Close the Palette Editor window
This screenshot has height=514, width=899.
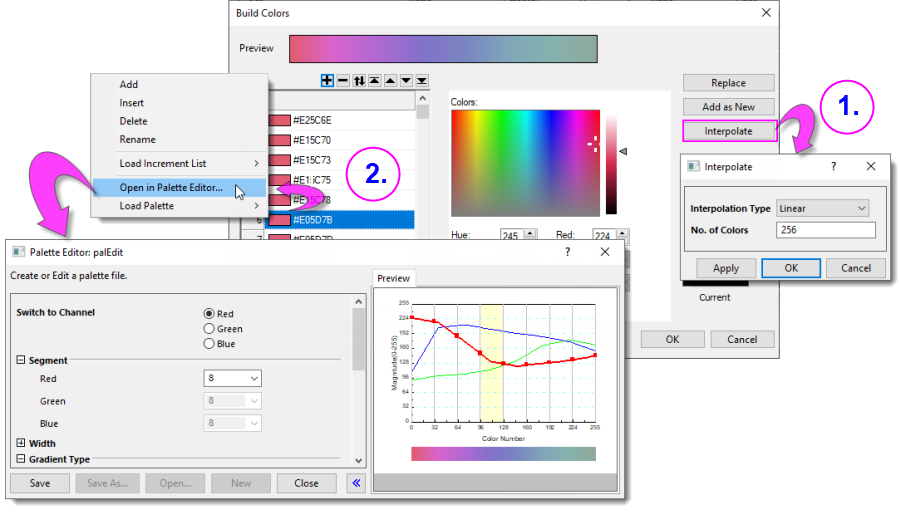(605, 252)
